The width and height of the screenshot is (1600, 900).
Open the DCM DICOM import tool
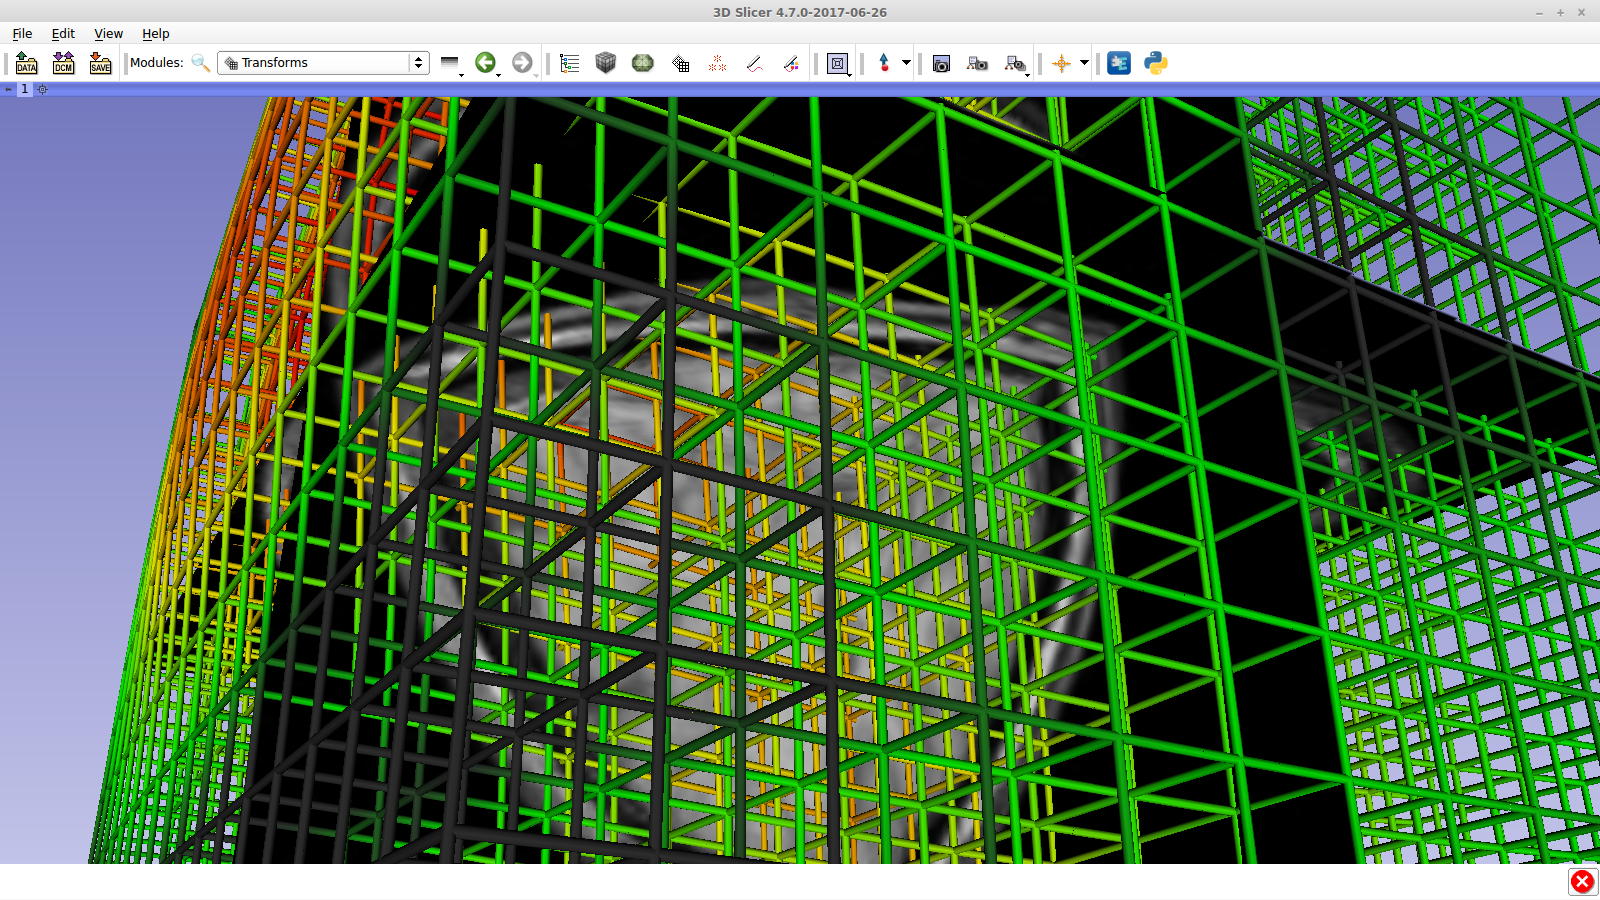[64, 63]
